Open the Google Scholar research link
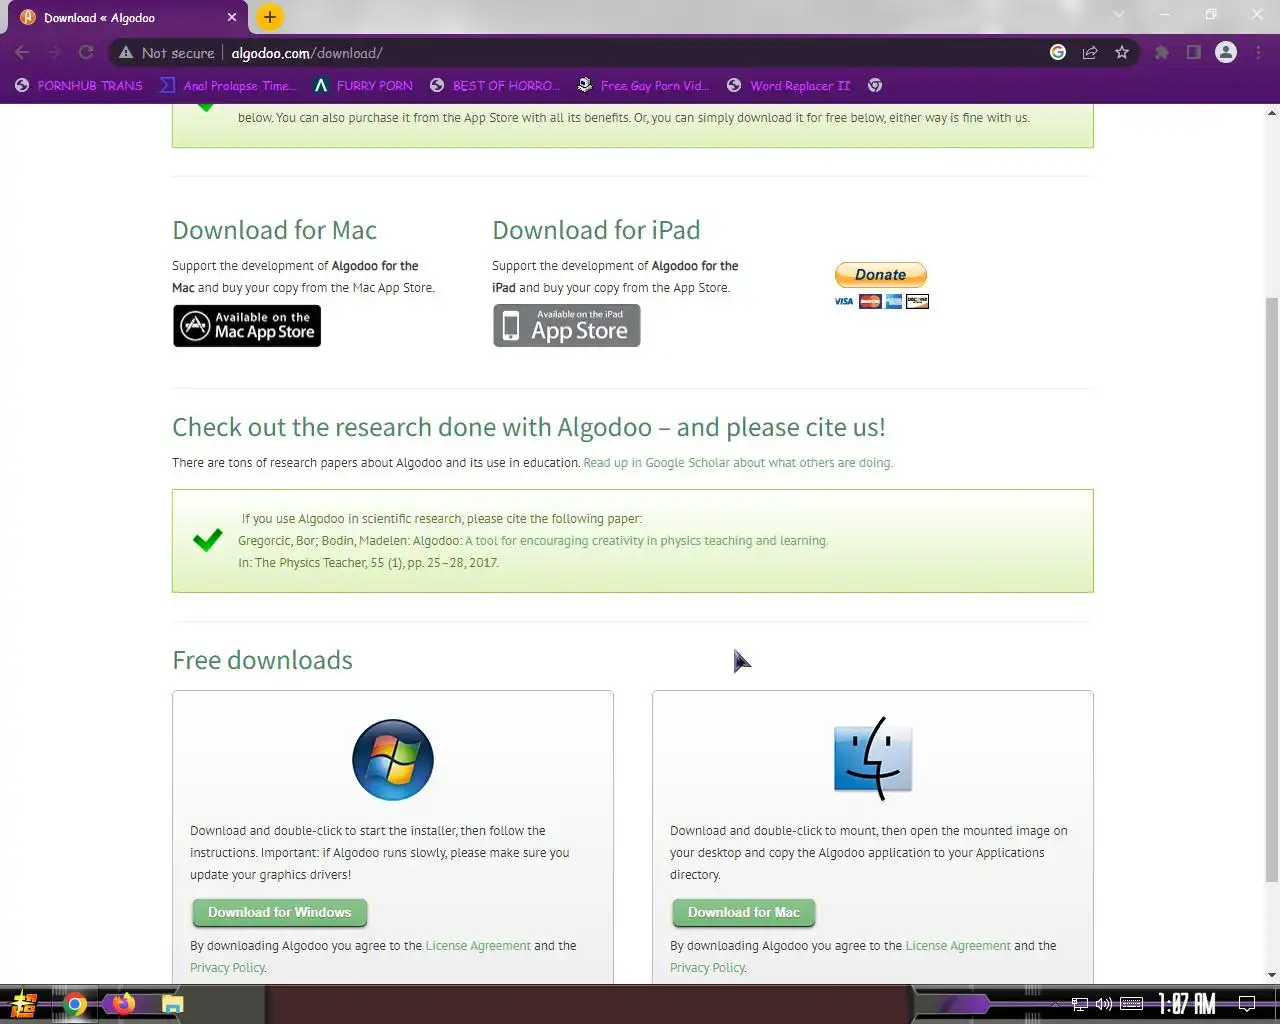Screen dimensions: 1280x1024 (x=738, y=463)
